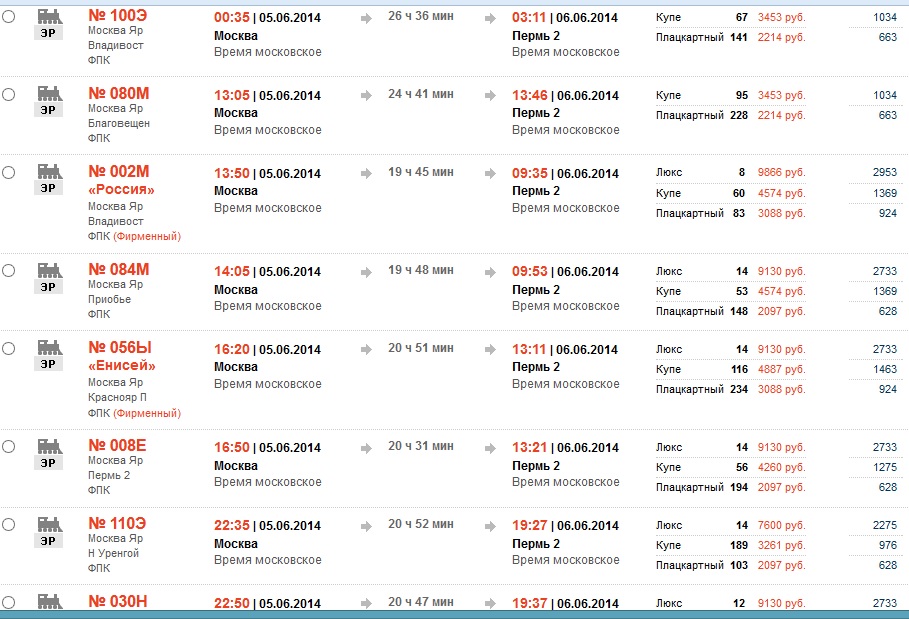Click the train icon beside № 080М
The width and height of the screenshot is (909, 619).
coord(48,100)
